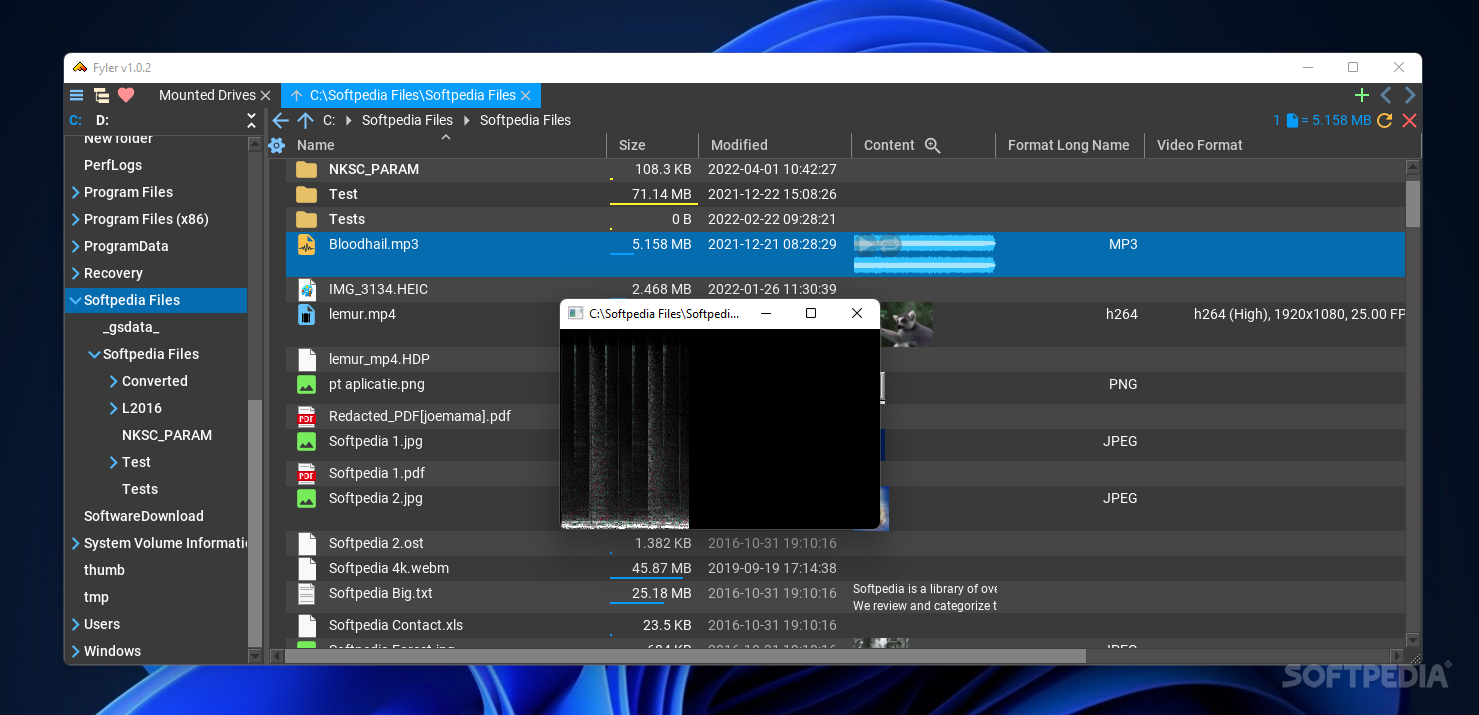
Task: Click the Softpedia 1.pdf PDF icon
Action: pyautogui.click(x=307, y=473)
